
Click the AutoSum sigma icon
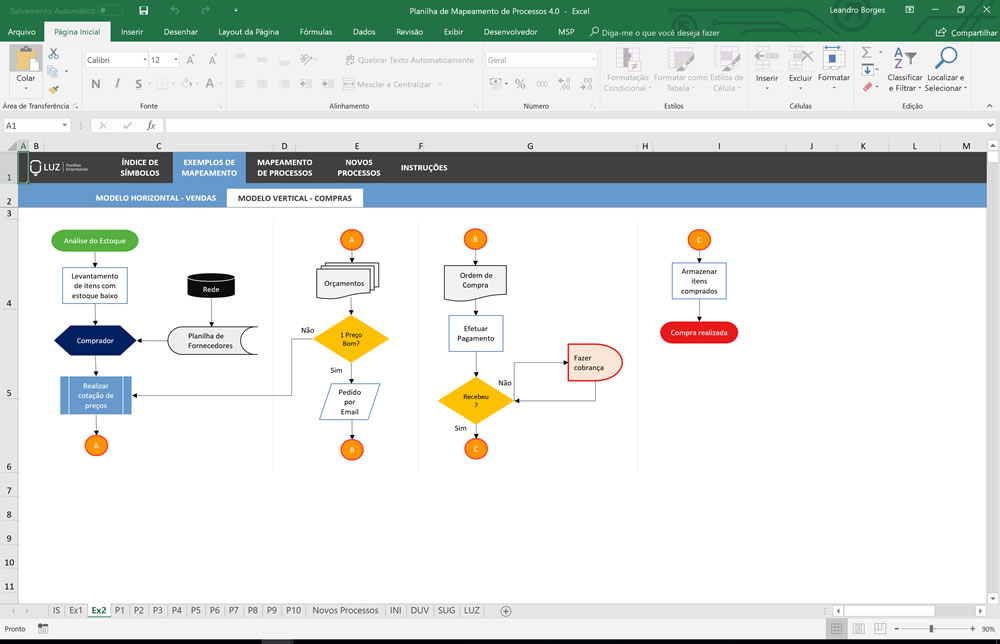(867, 52)
